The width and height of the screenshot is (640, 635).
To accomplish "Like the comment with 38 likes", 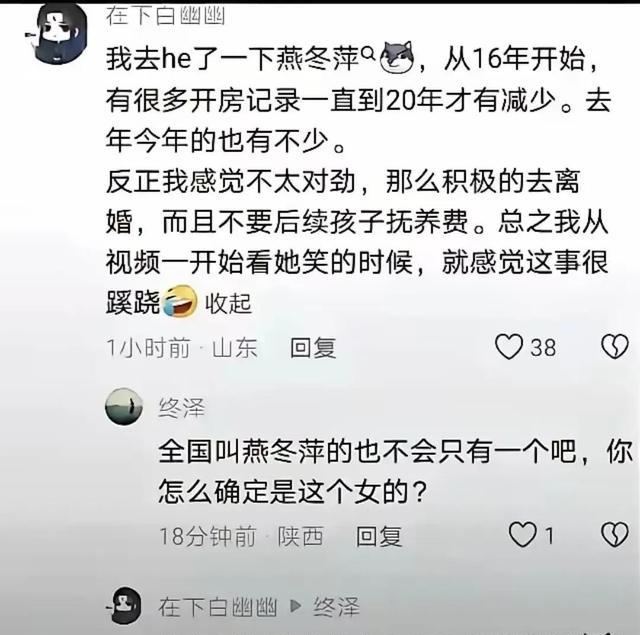I will click(x=509, y=347).
